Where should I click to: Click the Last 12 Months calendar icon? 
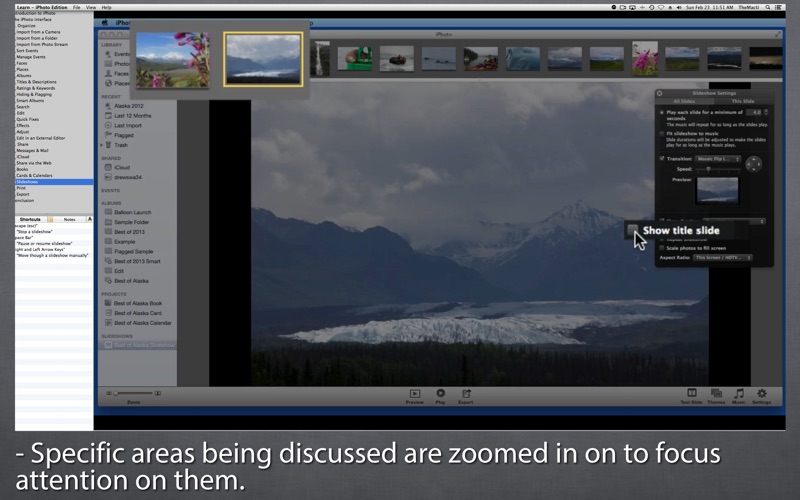click(x=108, y=116)
